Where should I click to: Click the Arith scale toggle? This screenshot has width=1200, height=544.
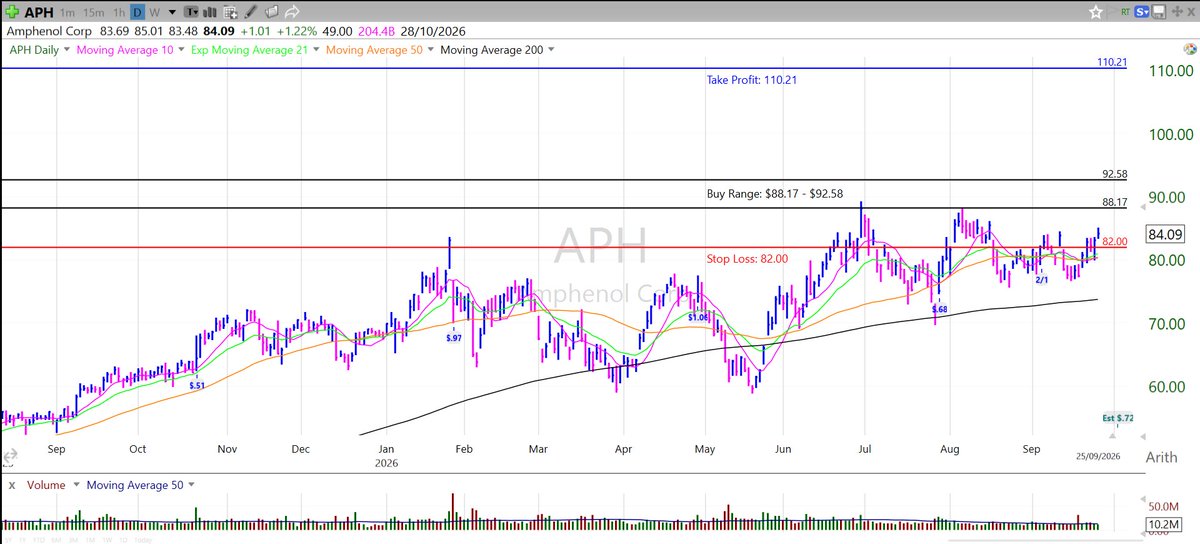pyautogui.click(x=1161, y=456)
